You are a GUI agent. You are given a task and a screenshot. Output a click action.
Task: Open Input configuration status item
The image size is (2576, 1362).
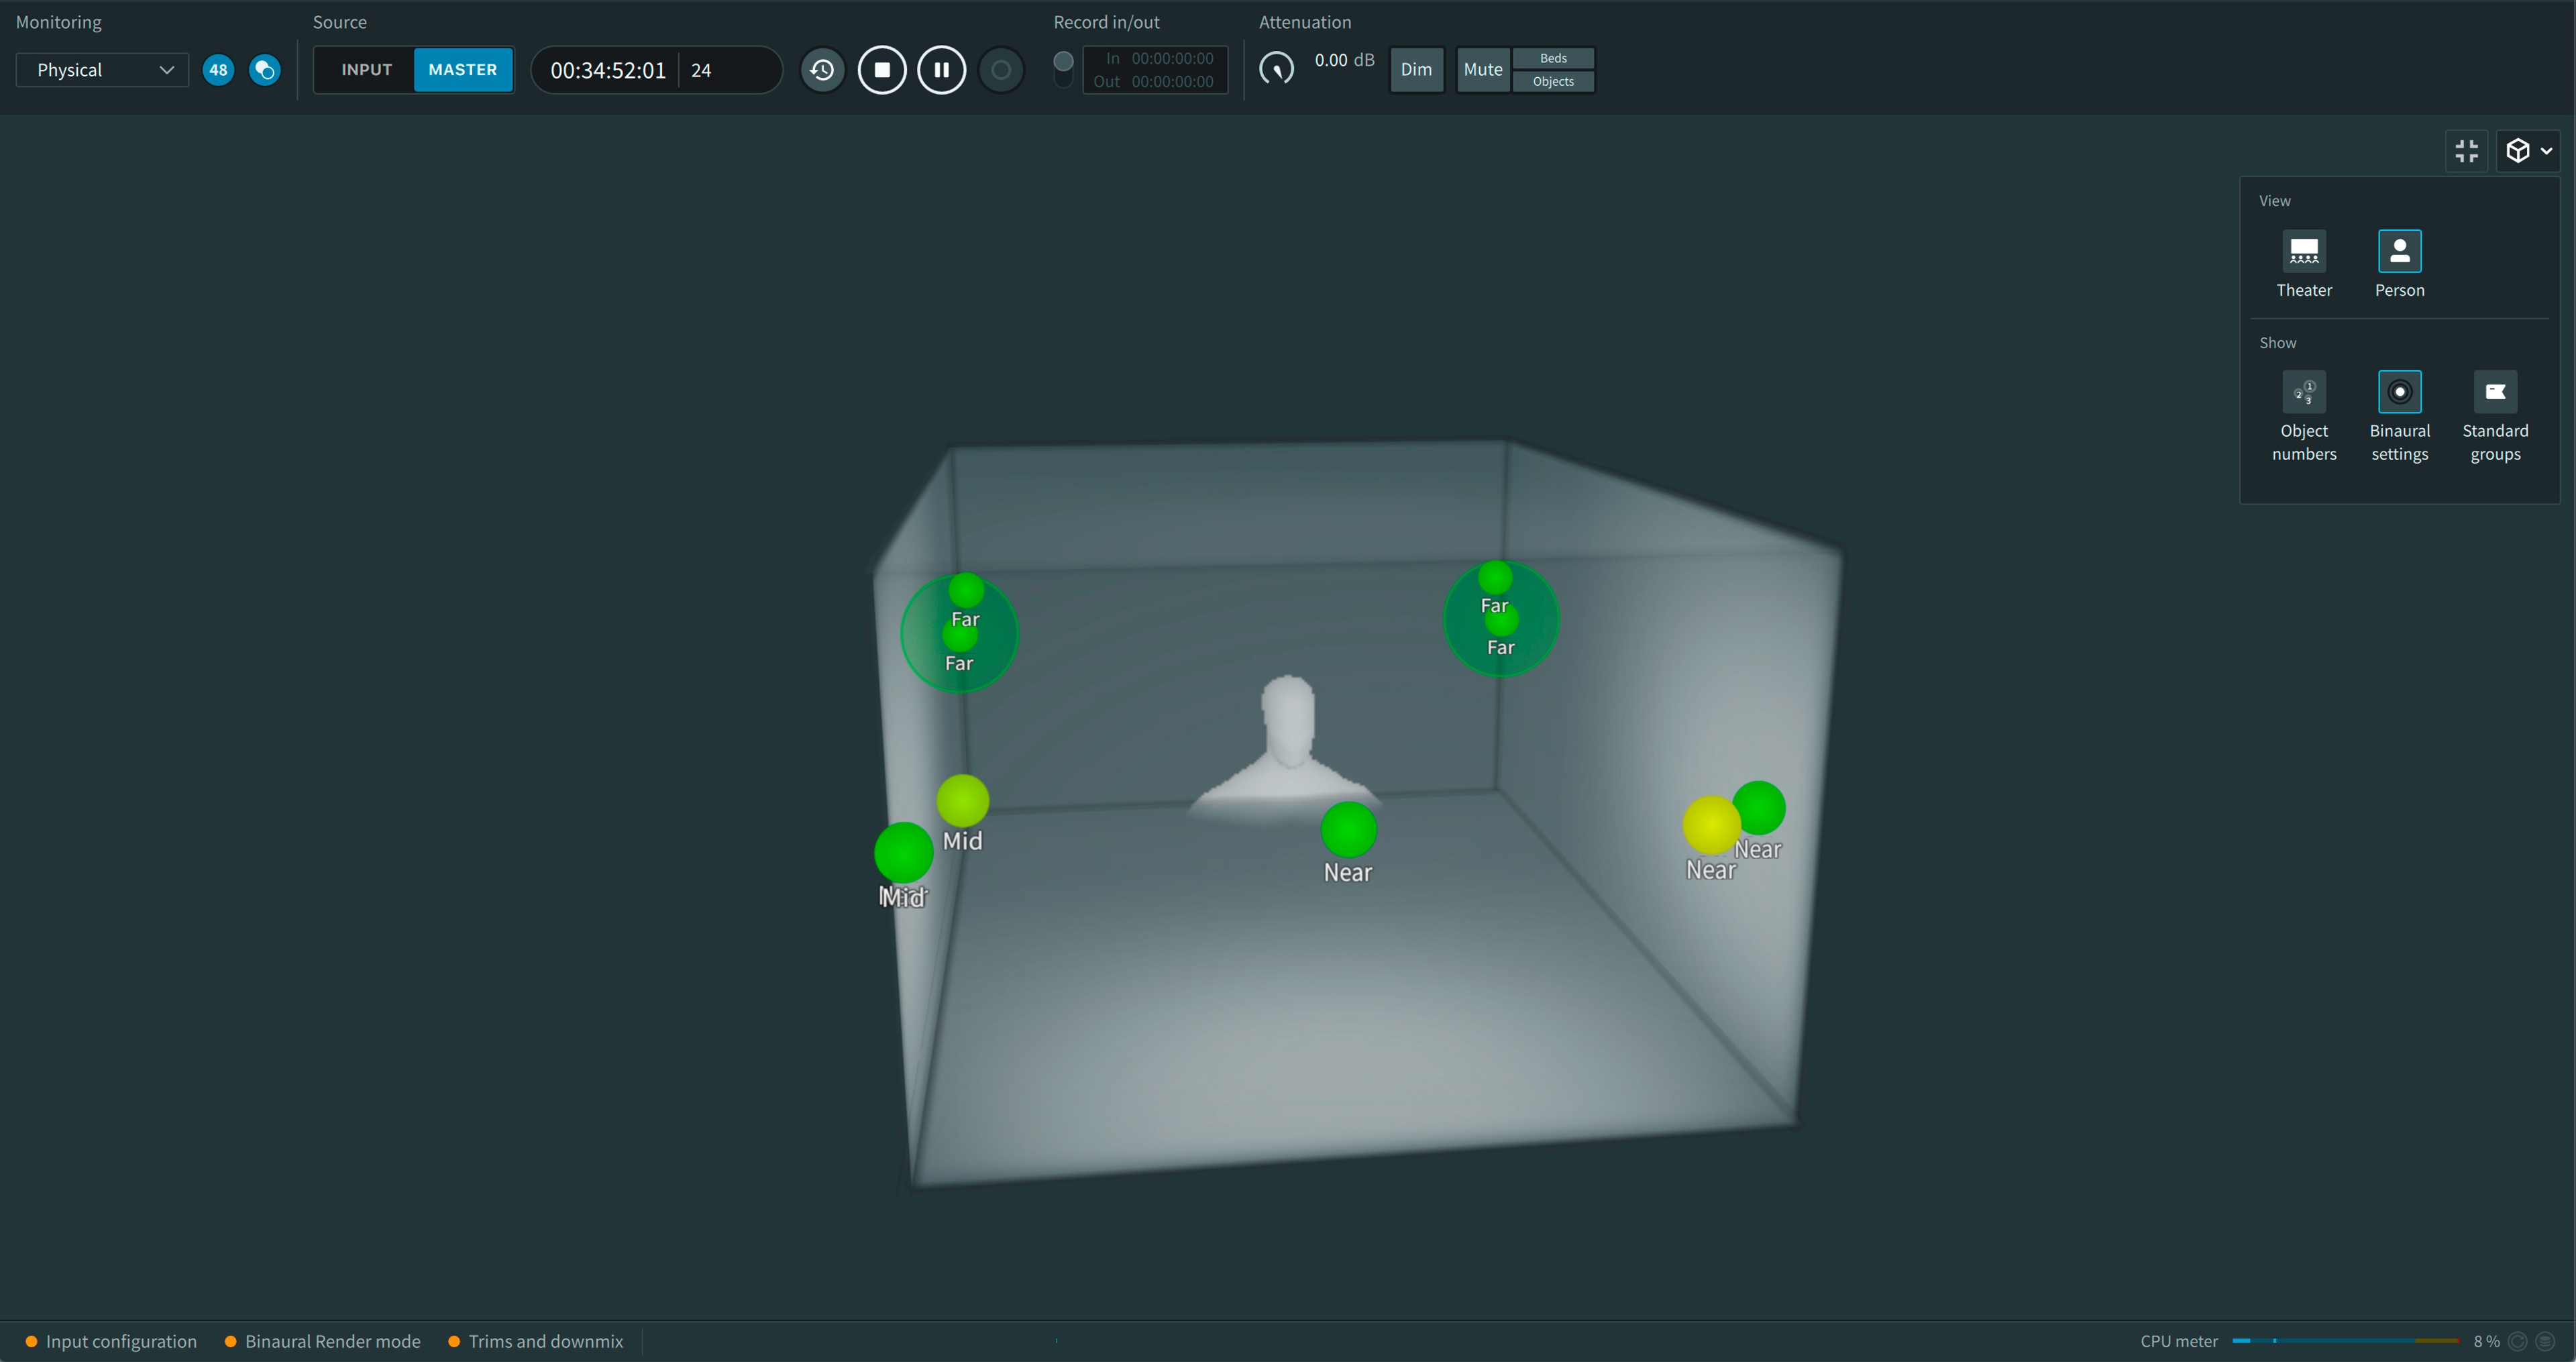111,1341
